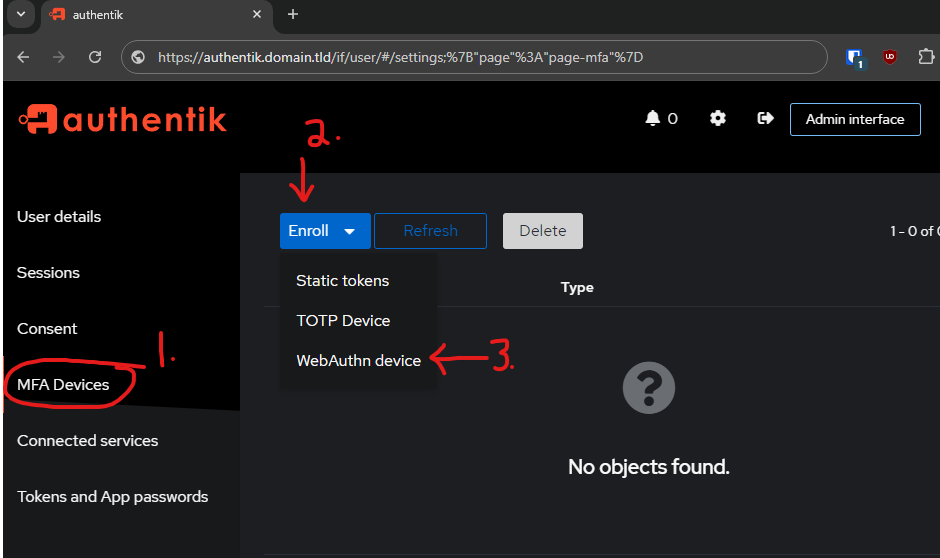The image size is (940, 558).
Task: Open the Admin interface
Action: 855,119
